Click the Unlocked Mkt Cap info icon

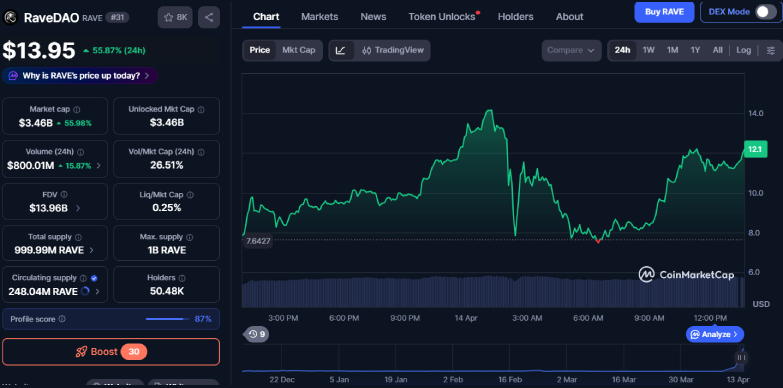(x=201, y=109)
